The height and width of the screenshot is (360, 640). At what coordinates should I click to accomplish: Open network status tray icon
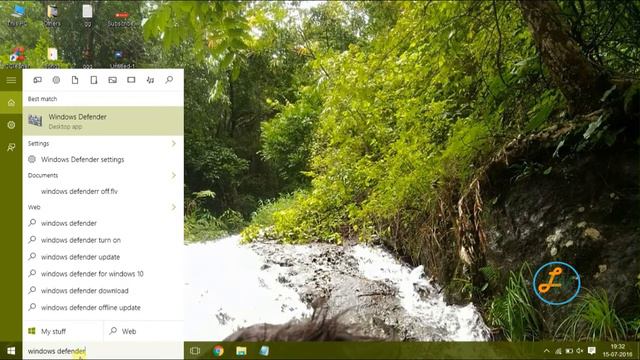coord(558,351)
